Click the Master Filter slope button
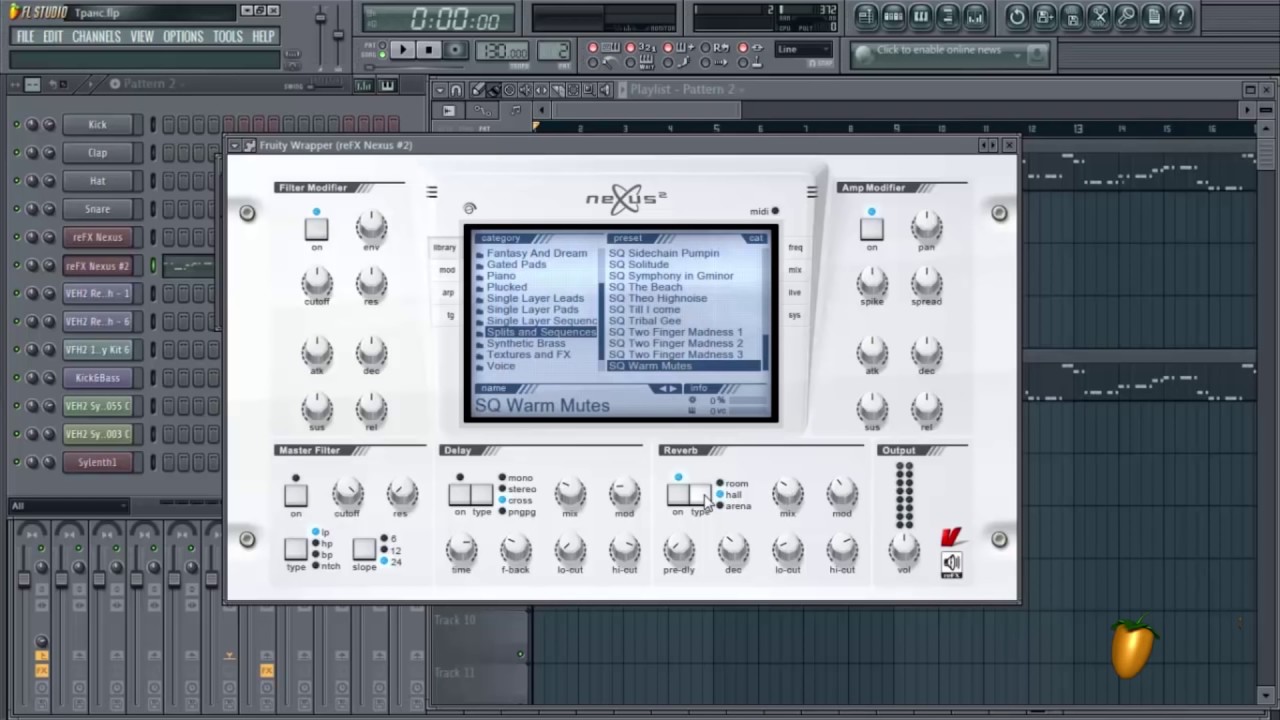The height and width of the screenshot is (720, 1280). click(364, 549)
